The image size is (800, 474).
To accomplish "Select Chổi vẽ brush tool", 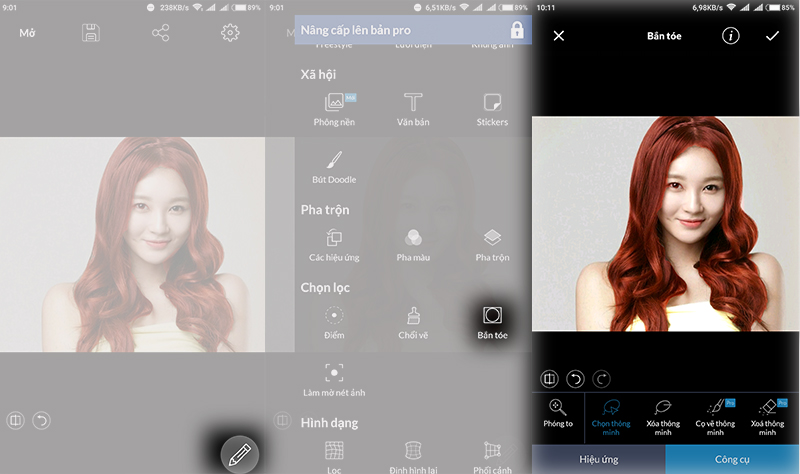I will (413, 323).
